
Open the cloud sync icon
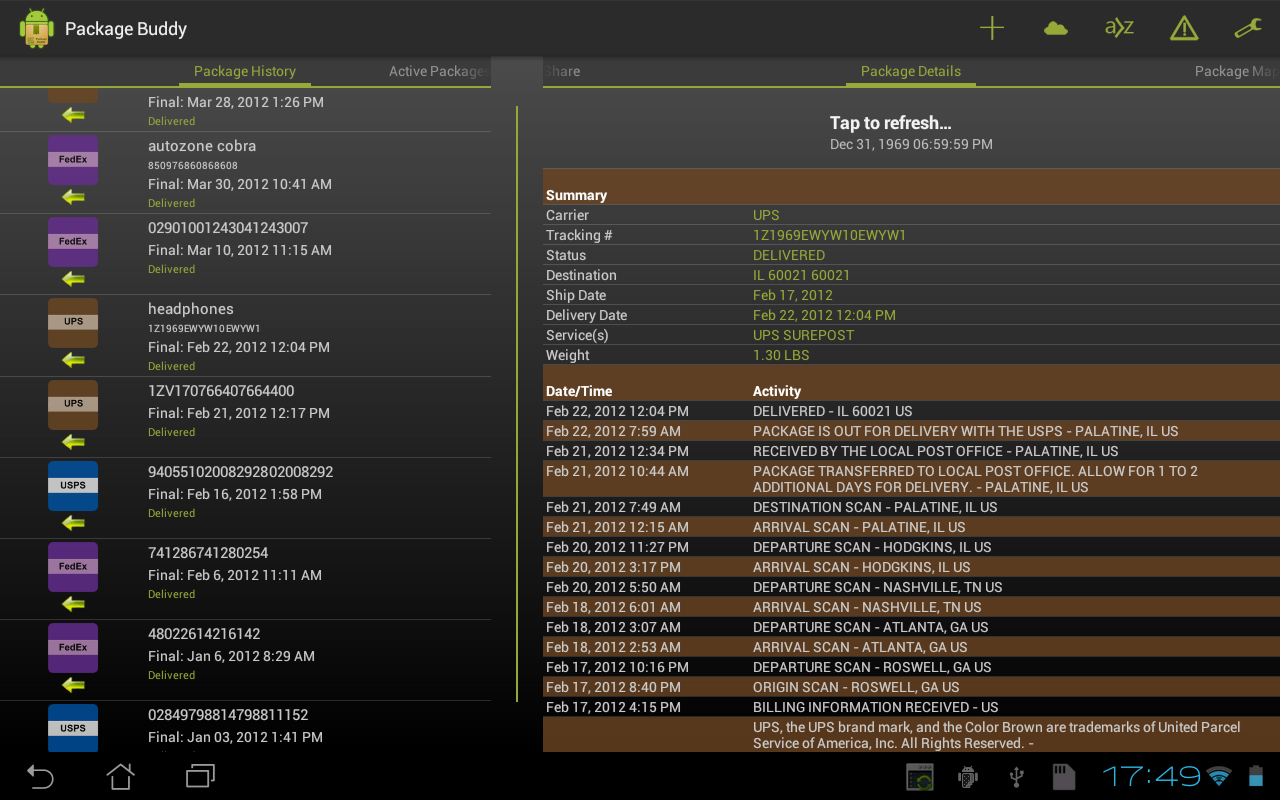(1055, 28)
